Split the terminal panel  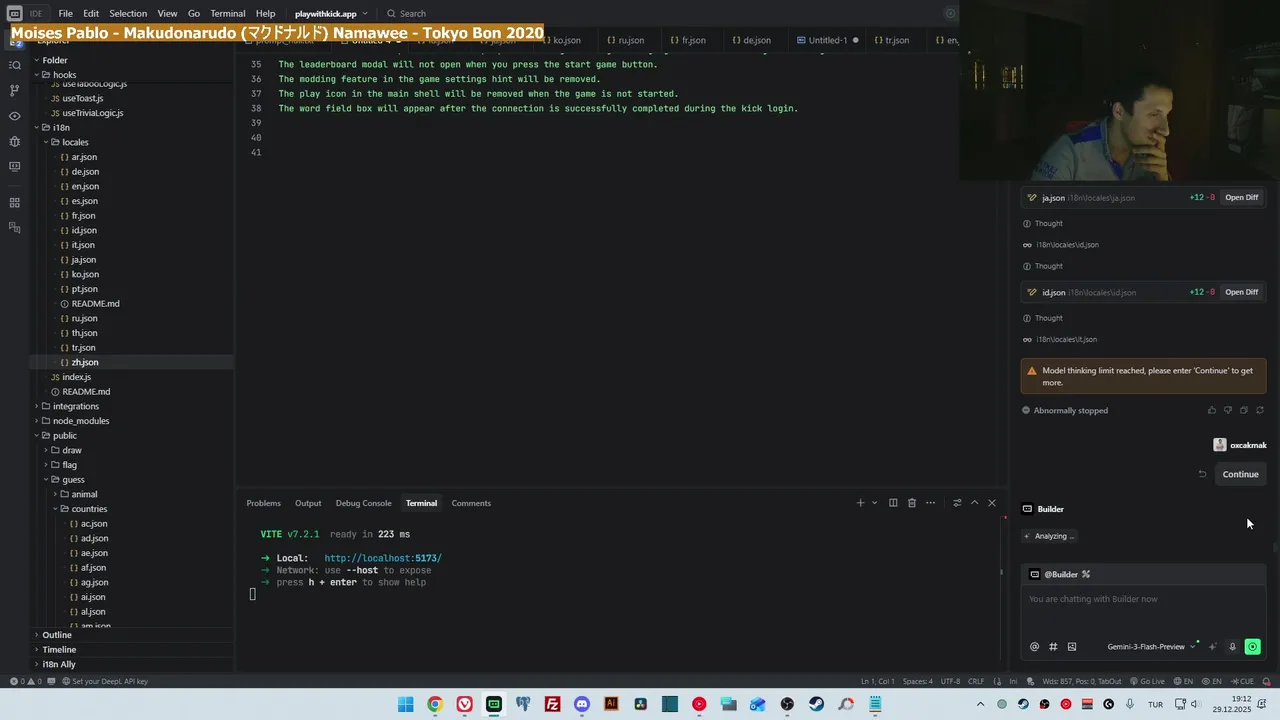coord(893,503)
